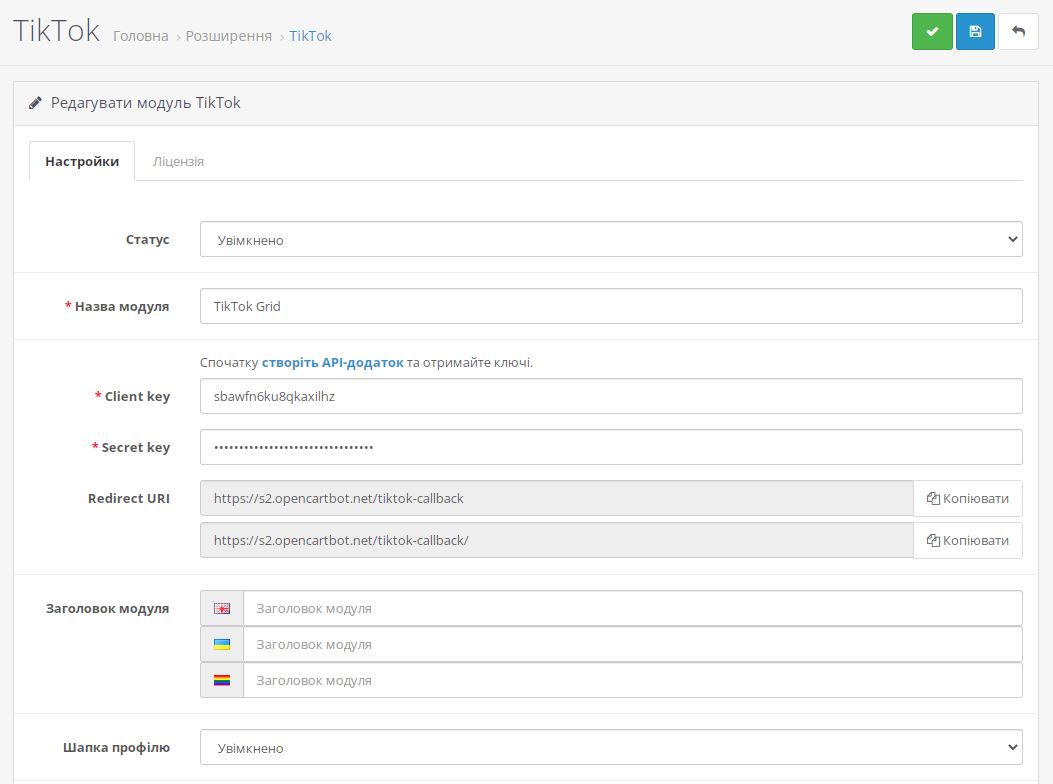Open Розширення breadcrumb link
The image size is (1053, 784).
(228, 36)
